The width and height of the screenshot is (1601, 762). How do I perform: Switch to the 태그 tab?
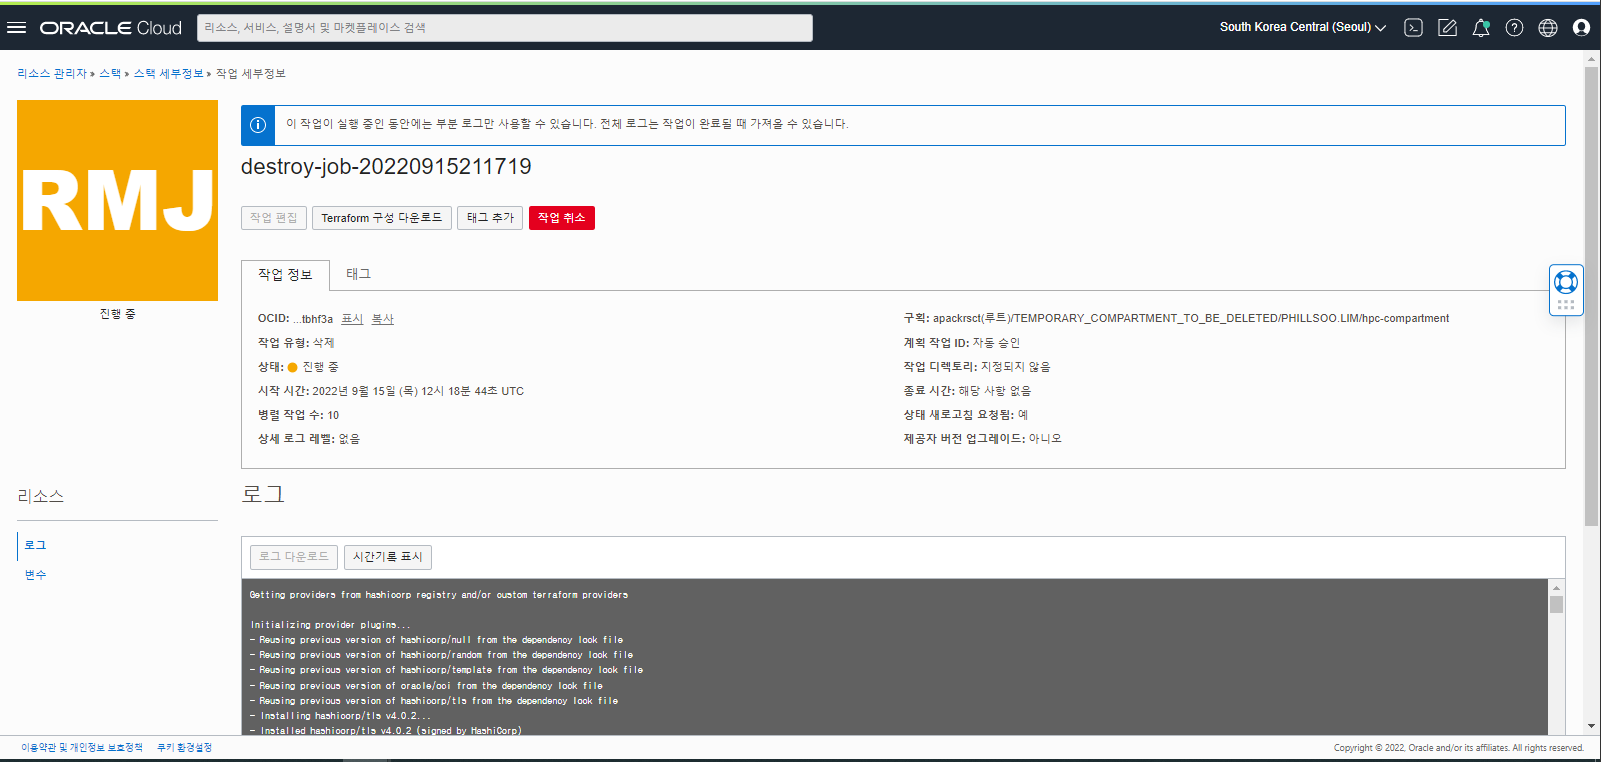coord(358,274)
